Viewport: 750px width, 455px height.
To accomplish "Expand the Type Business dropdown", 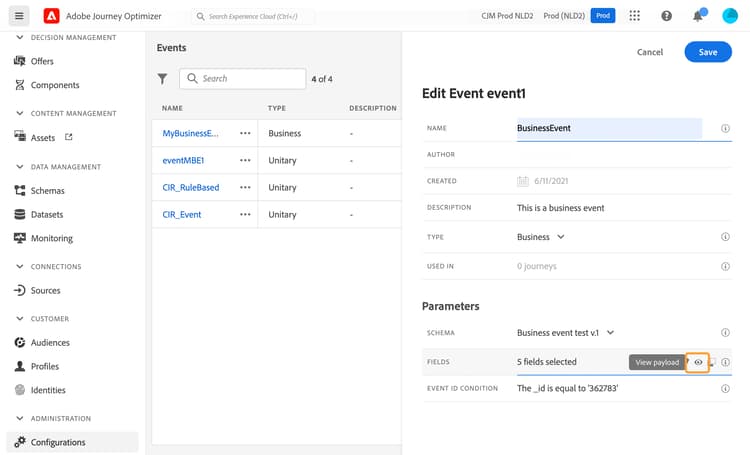I will 560,237.
